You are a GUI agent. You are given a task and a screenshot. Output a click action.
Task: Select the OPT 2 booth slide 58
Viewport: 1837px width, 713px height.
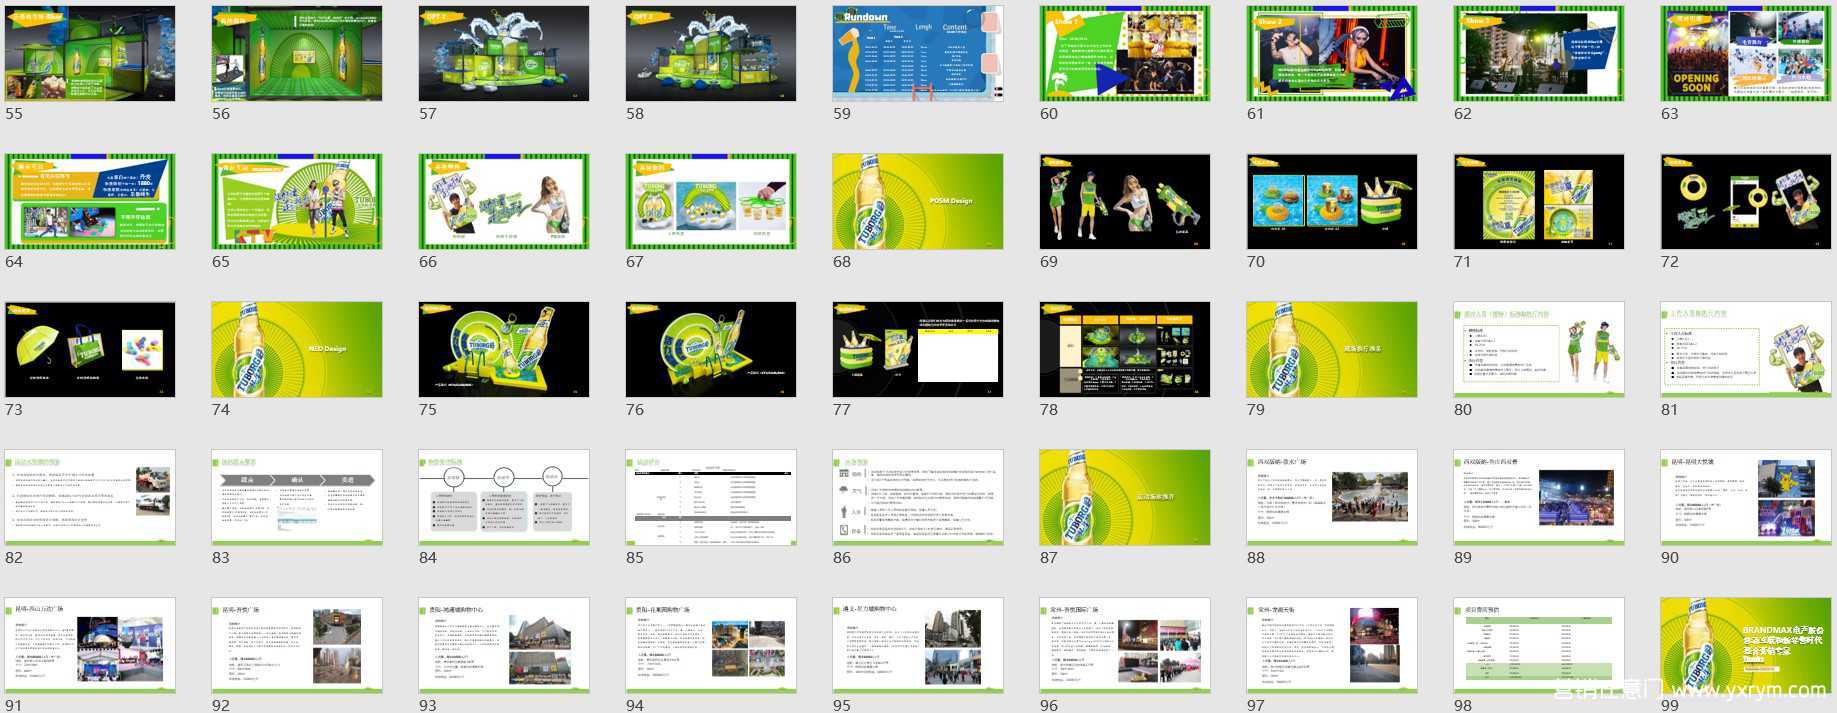coord(711,53)
